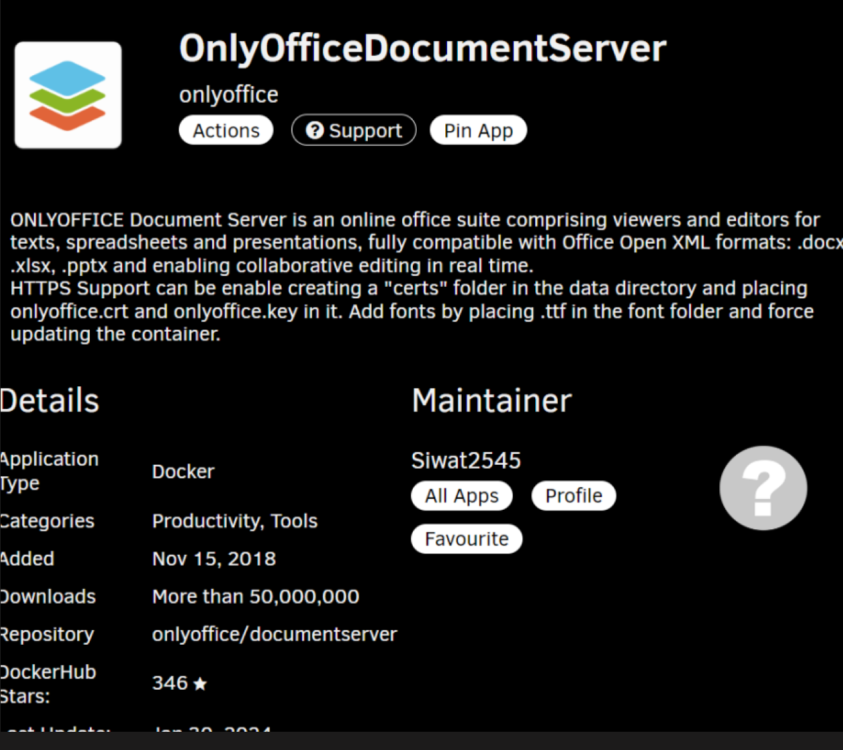Click the ONLYOFFICE Document Server description paragraph
Screen dimensions: 843x750
425,277
